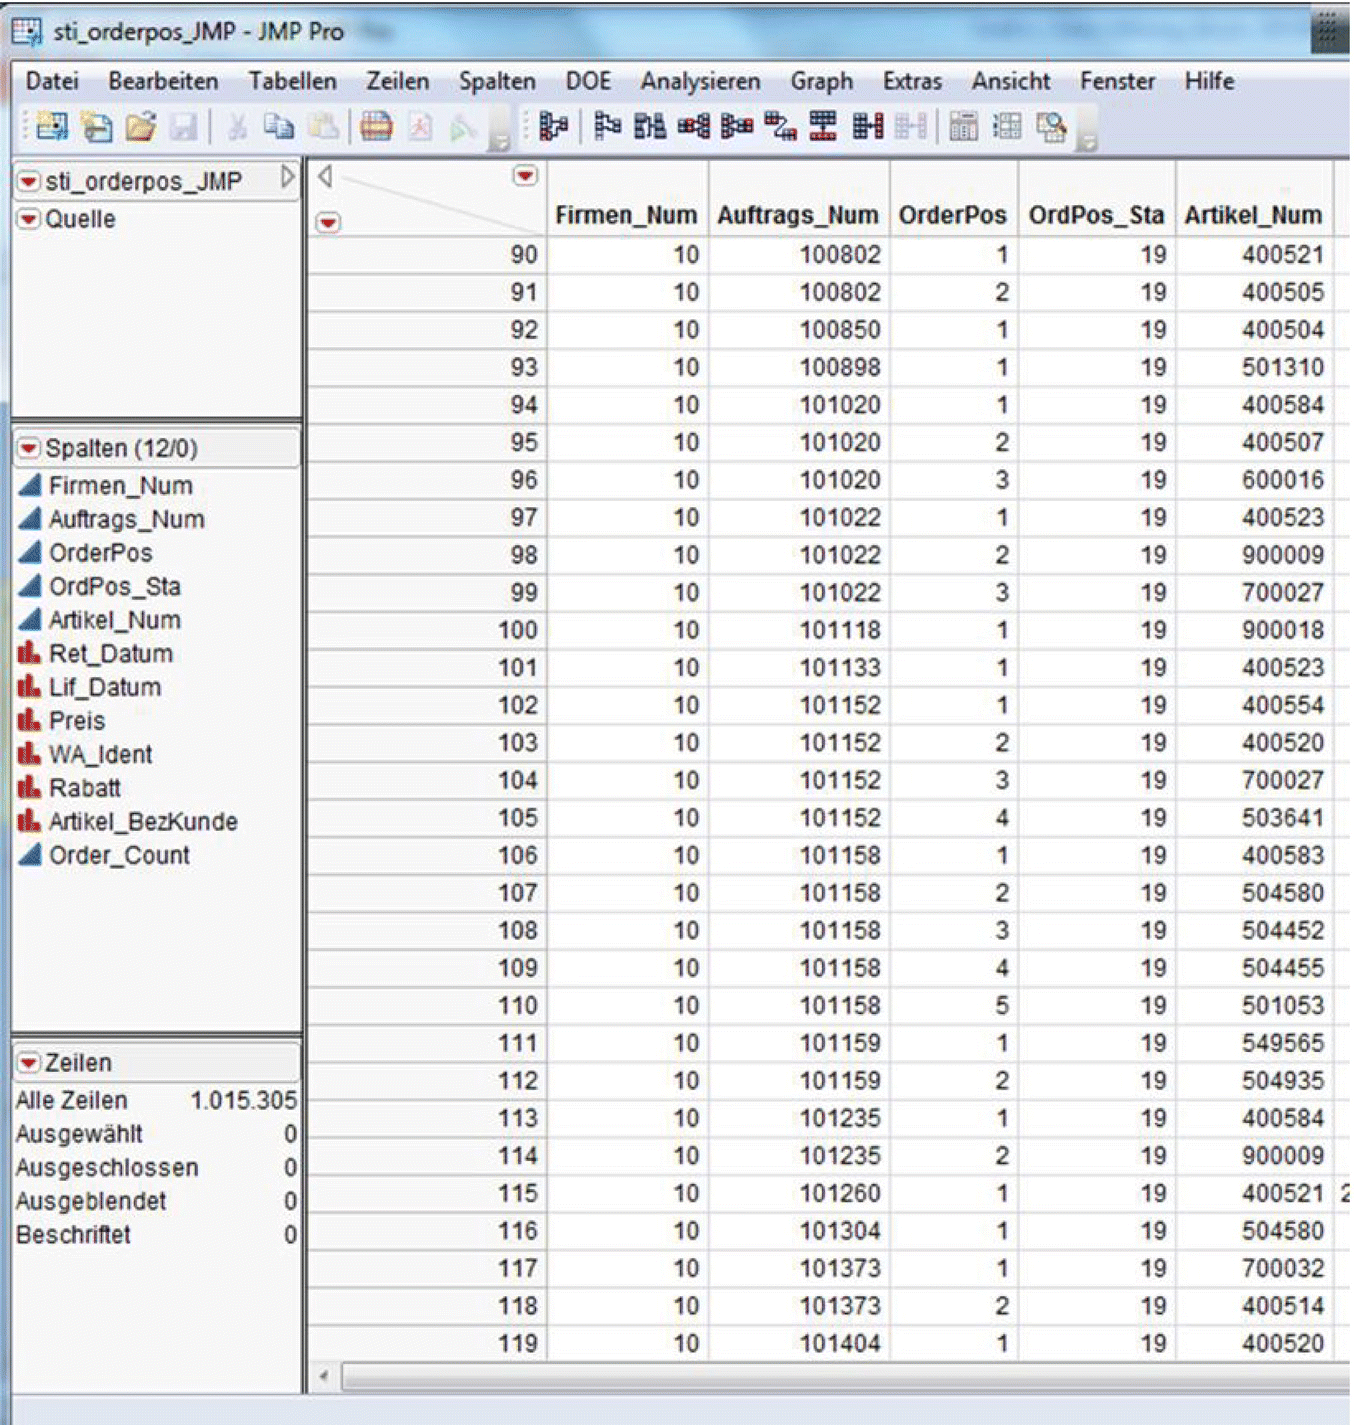Click the Update tables icon (greyed out)

910,127
